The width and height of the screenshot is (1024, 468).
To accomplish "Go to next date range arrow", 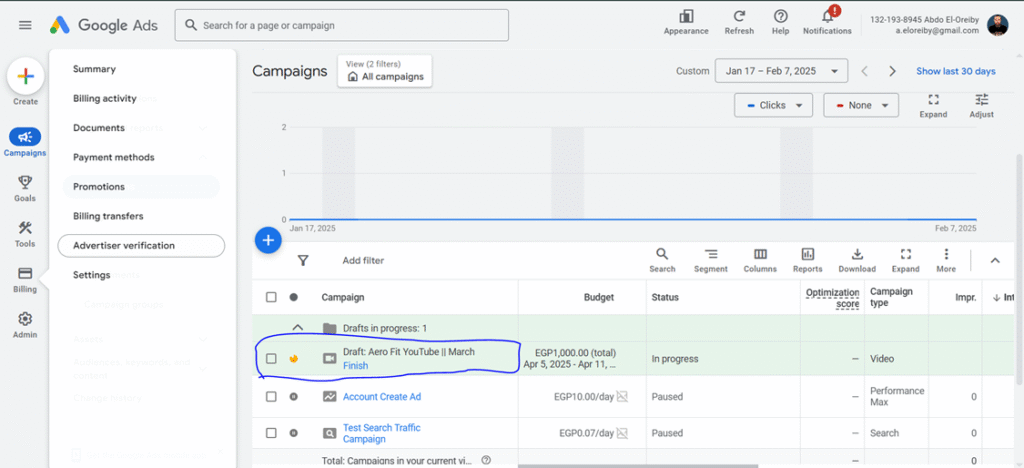I will tap(893, 71).
